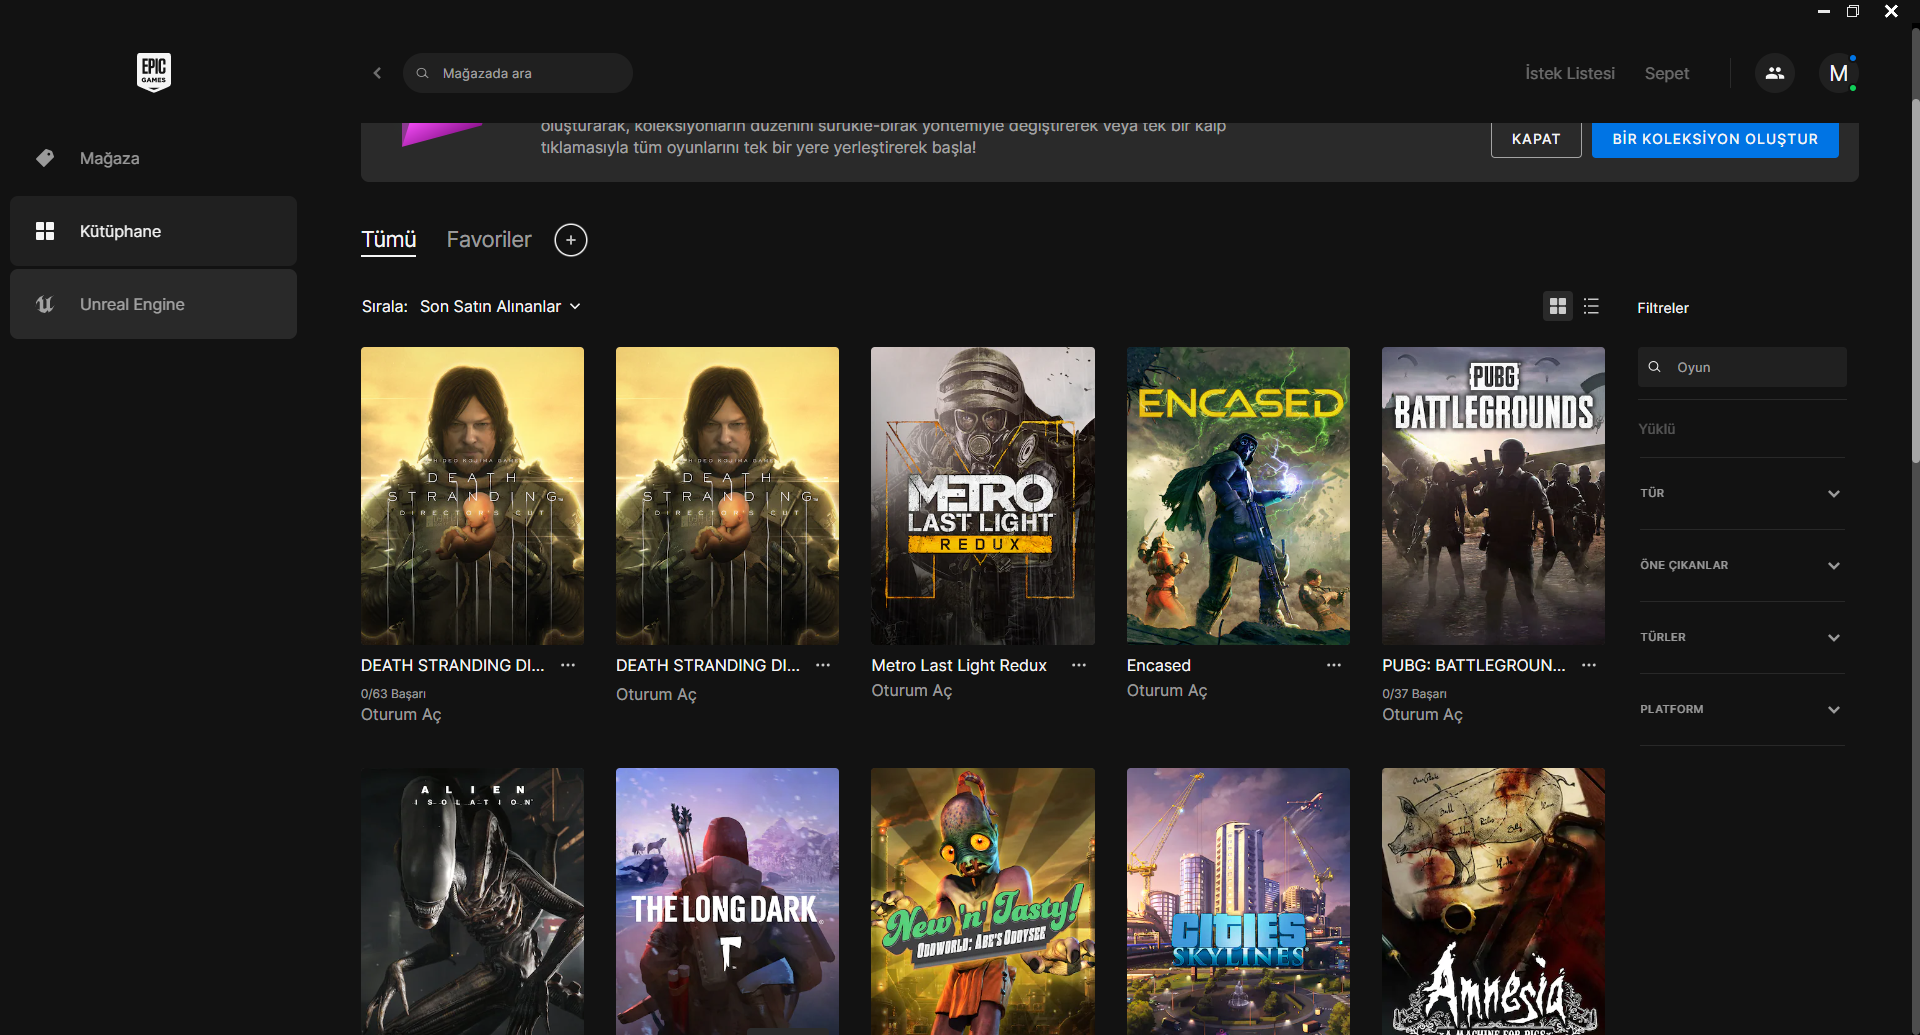
Task: Click BİR KOLEKSİYON OLUŞTUR button
Action: (x=1715, y=139)
